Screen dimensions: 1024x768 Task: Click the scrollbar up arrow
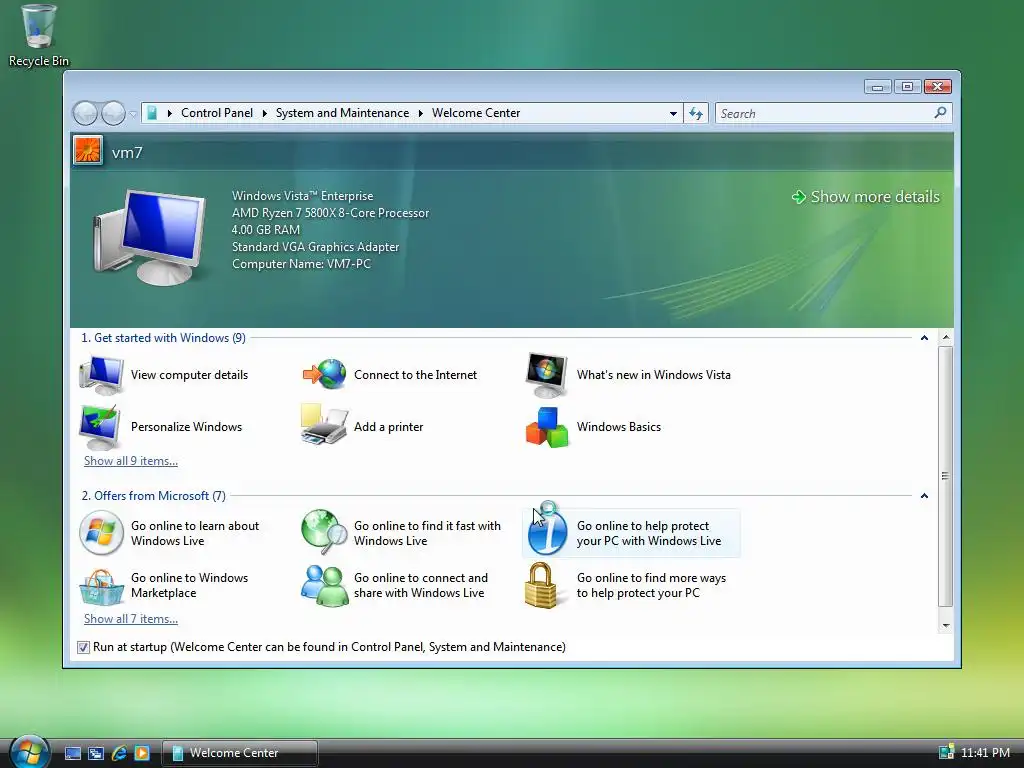click(x=946, y=338)
